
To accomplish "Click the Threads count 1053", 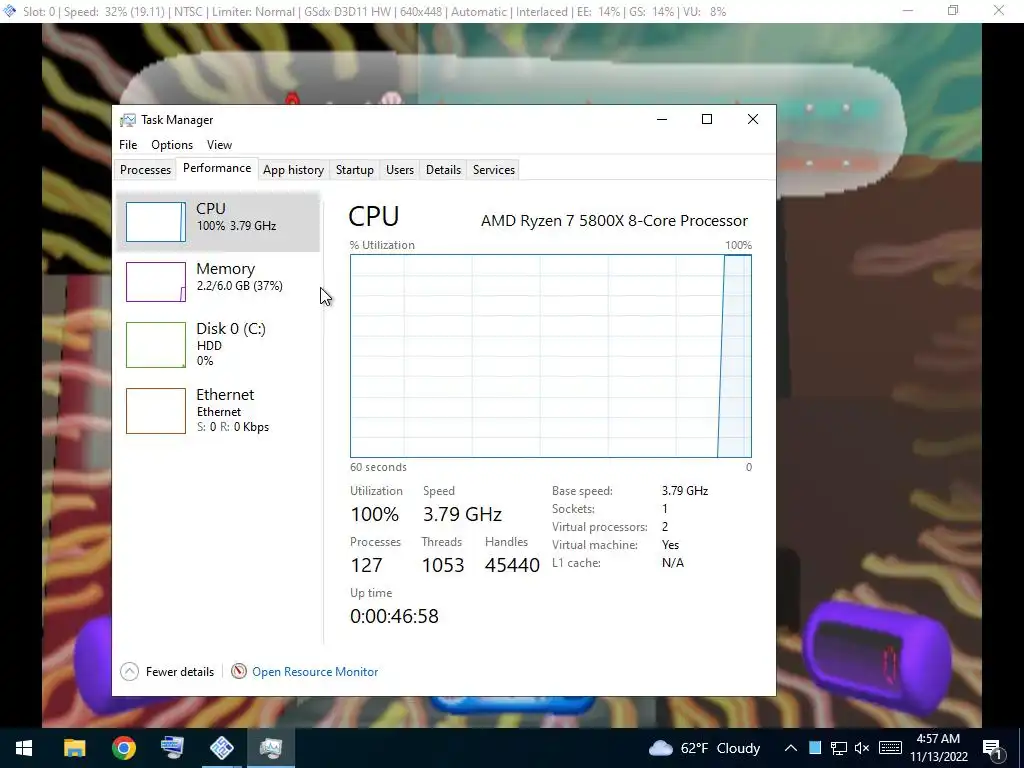I will tap(443, 566).
